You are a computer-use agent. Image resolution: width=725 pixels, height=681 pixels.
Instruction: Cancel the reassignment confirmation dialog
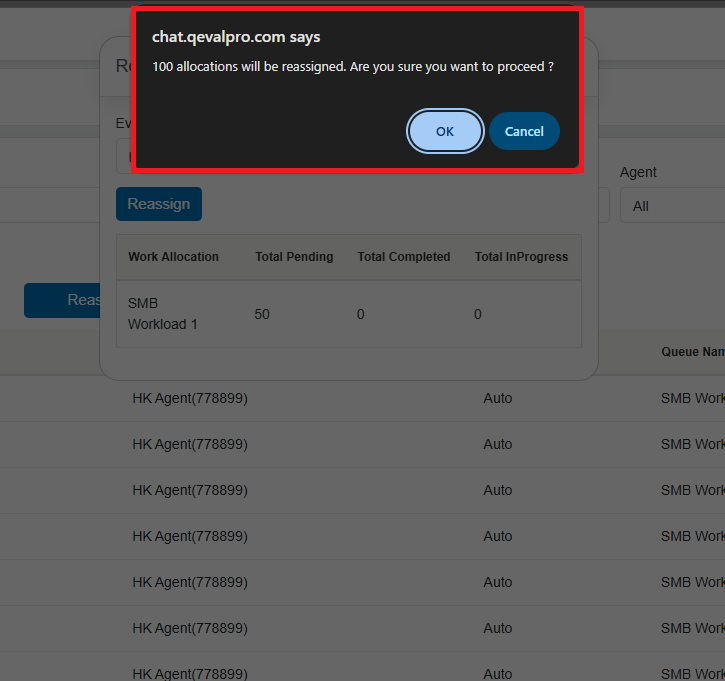tap(524, 131)
